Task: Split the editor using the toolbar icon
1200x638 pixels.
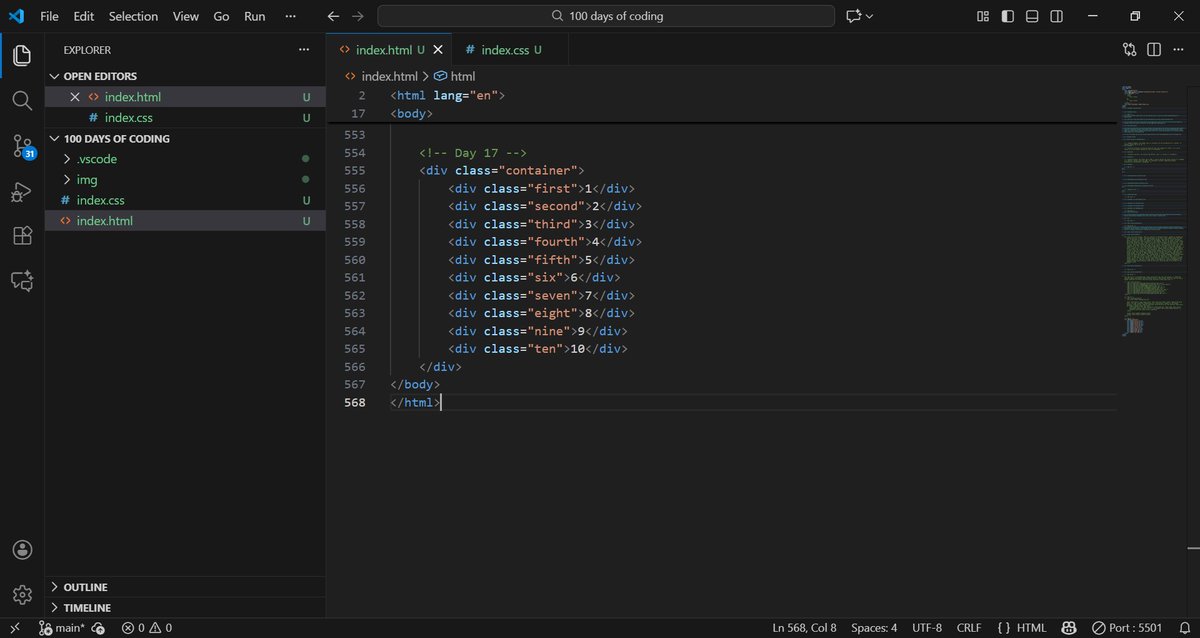Action: [x=1155, y=49]
